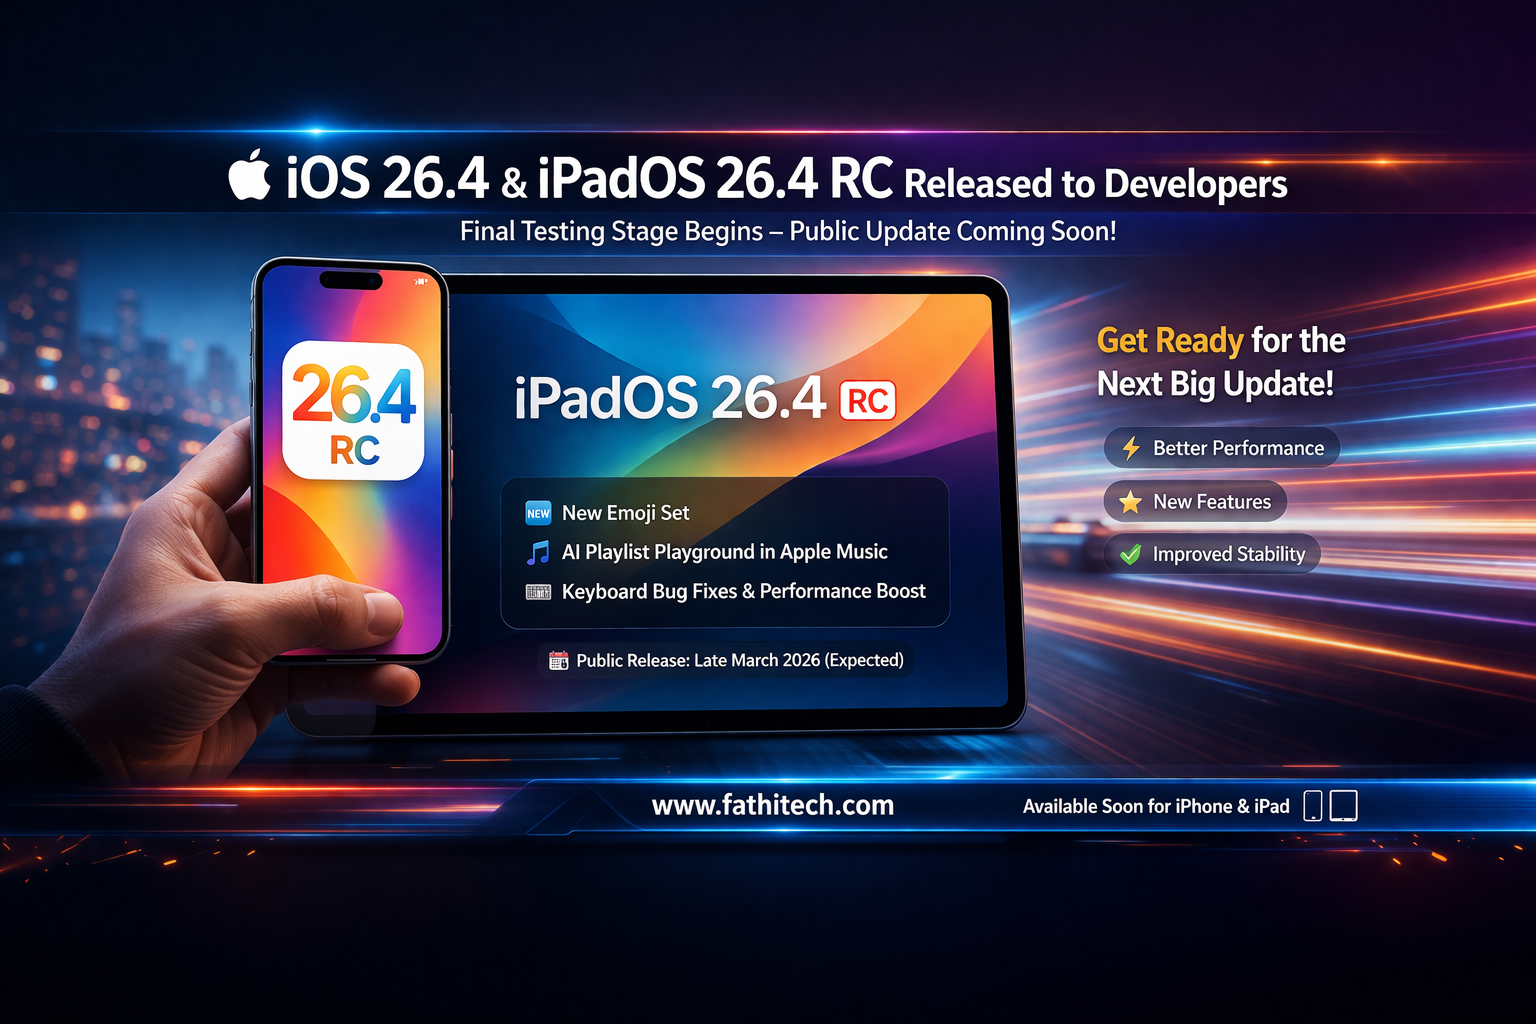Click the gold star icon
1536x1024 pixels.
[1130, 502]
